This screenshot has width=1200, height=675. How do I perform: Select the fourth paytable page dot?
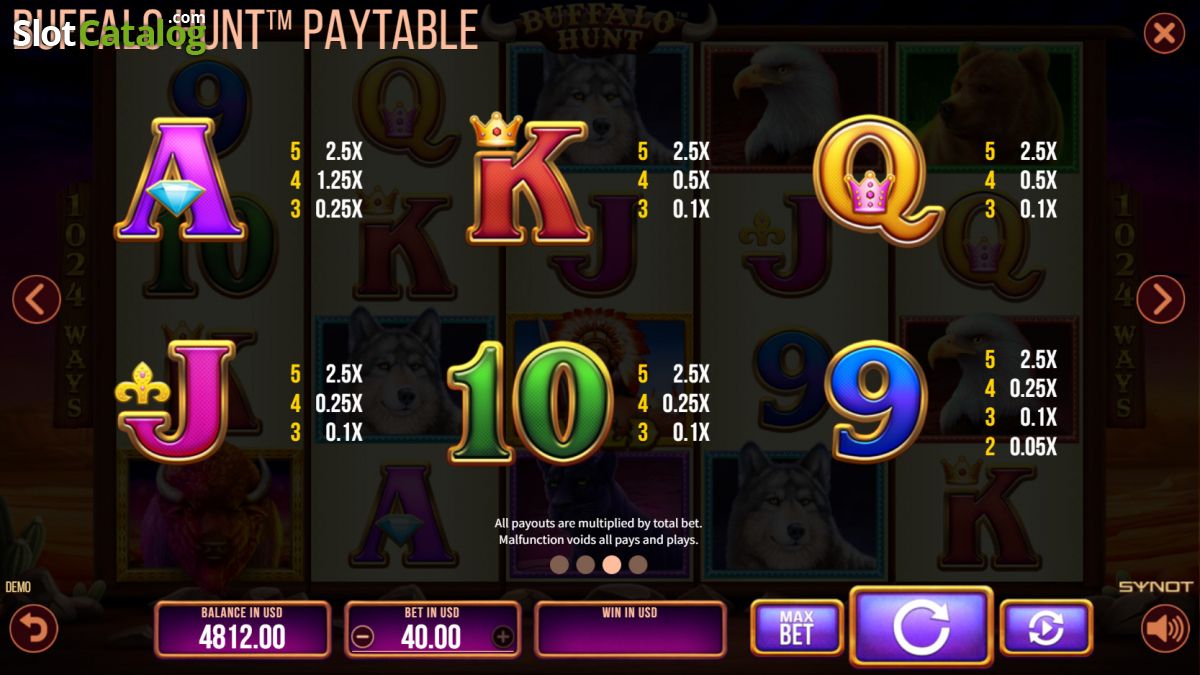pyautogui.click(x=638, y=565)
